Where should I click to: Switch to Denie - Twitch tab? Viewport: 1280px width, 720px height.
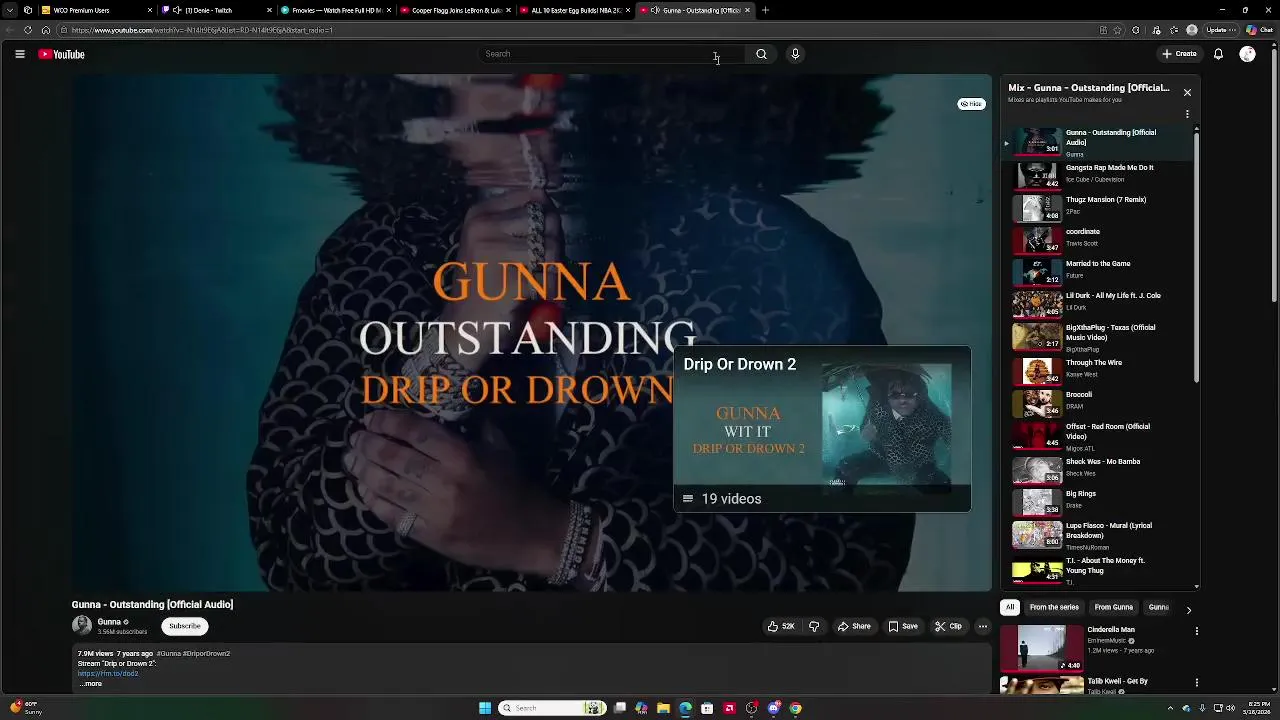click(x=216, y=10)
